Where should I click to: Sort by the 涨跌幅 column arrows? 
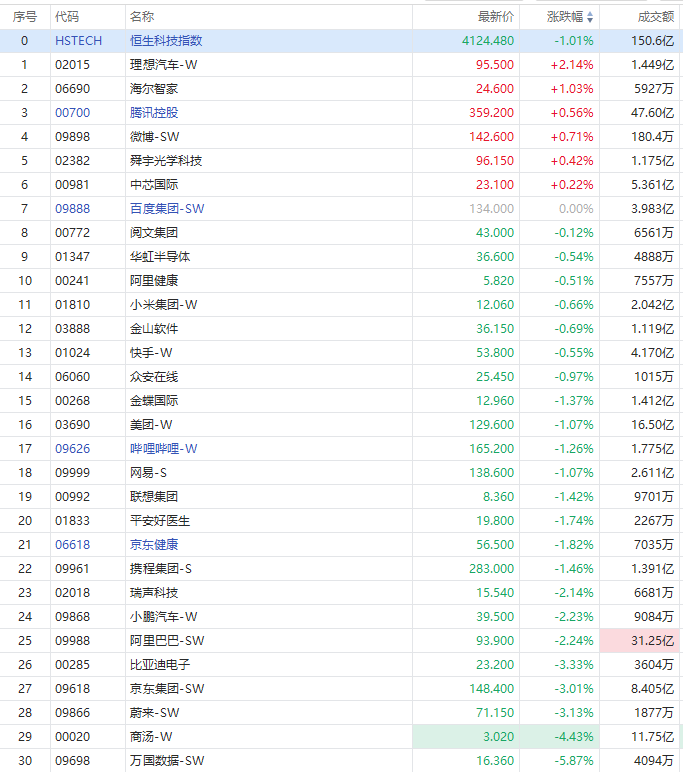(590, 18)
